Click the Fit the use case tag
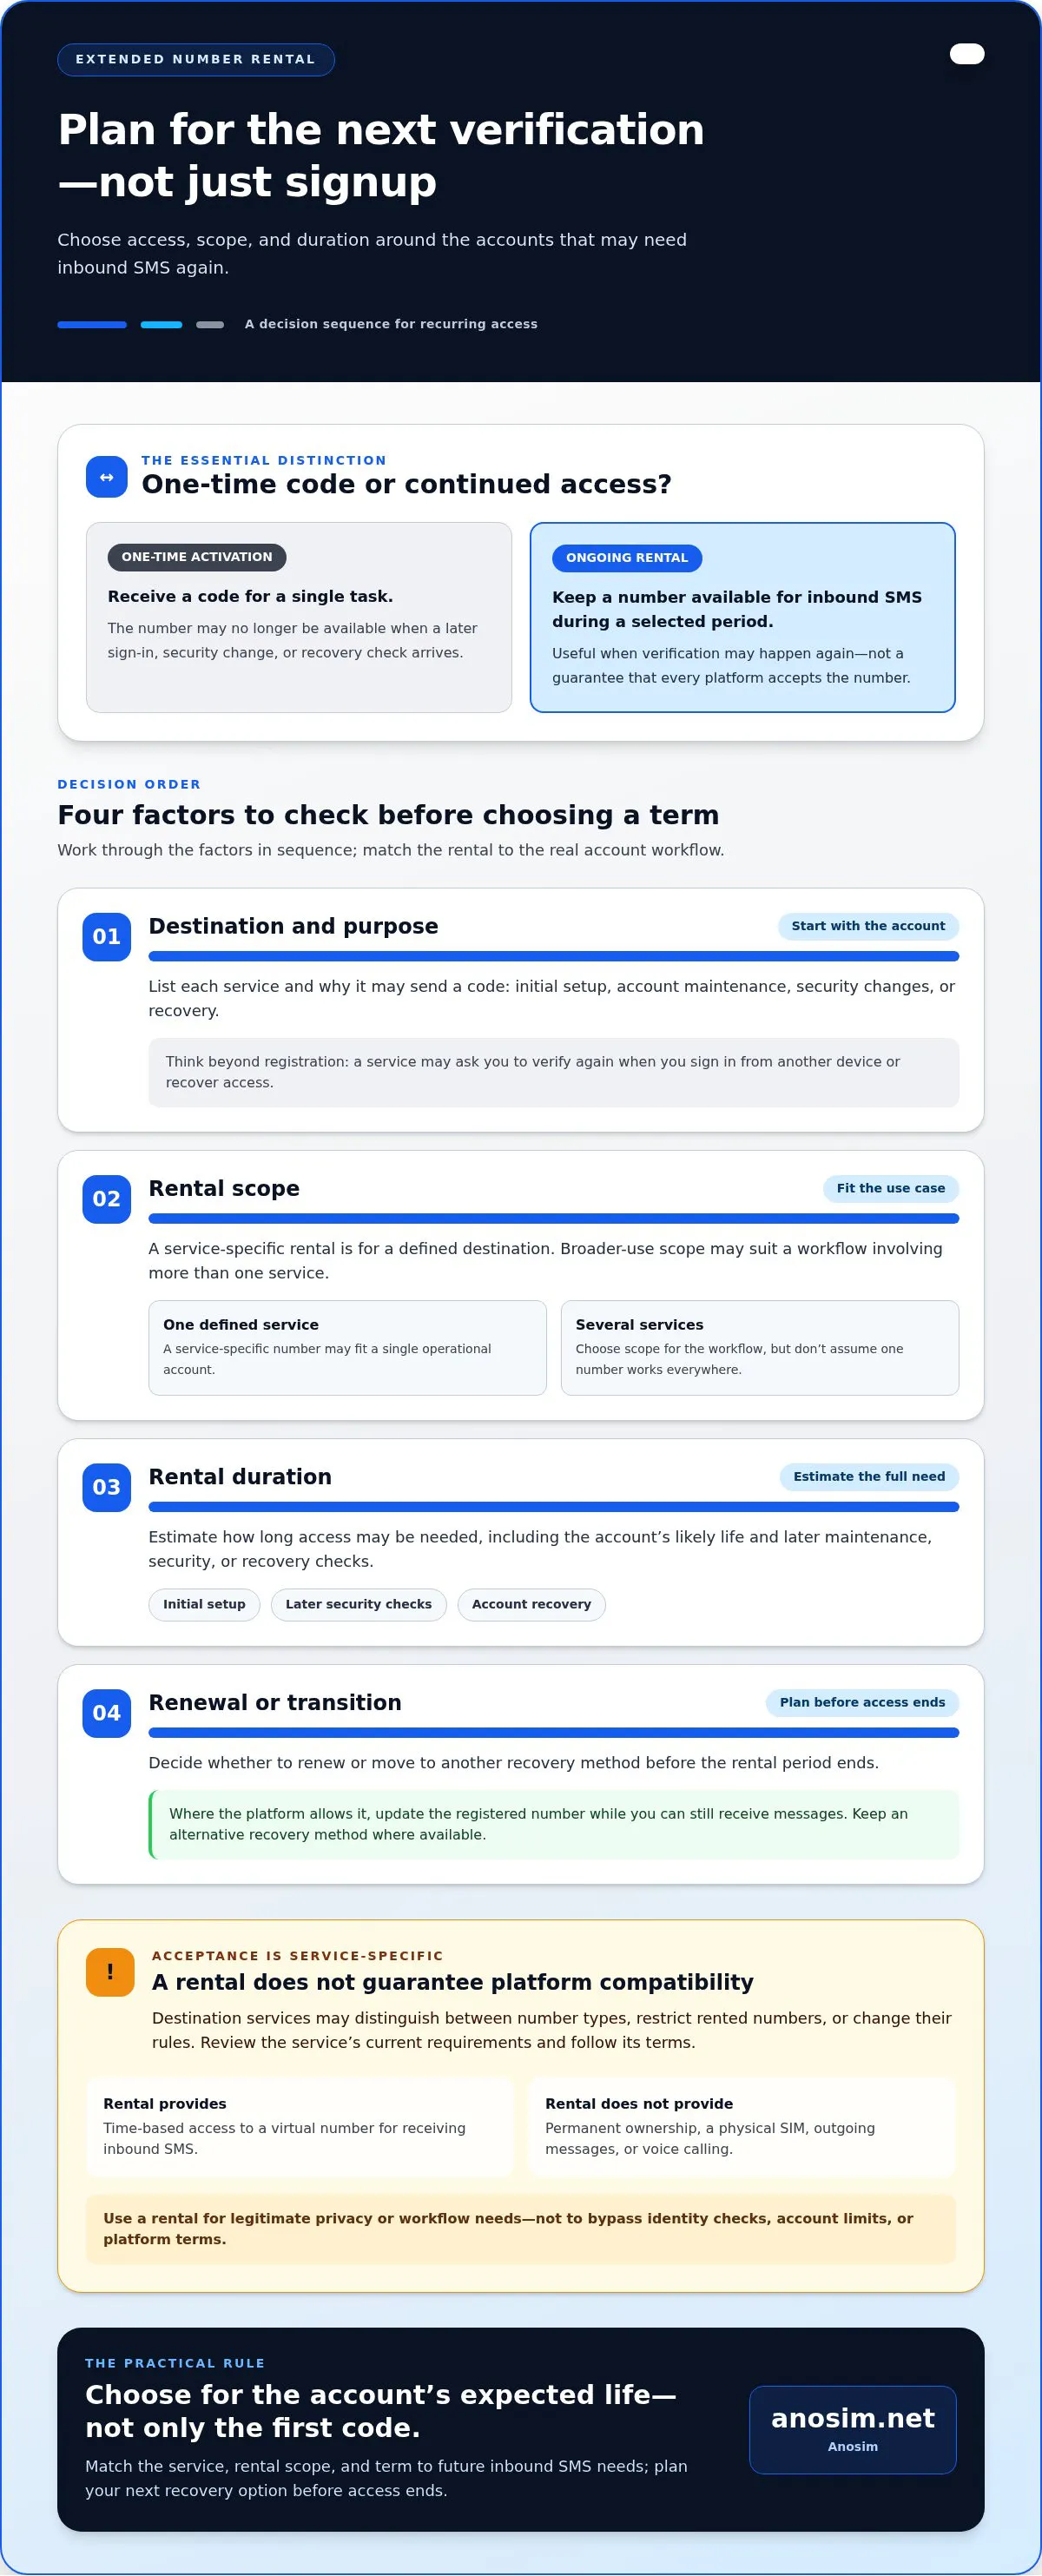This screenshot has width=1042, height=2576. click(891, 1188)
